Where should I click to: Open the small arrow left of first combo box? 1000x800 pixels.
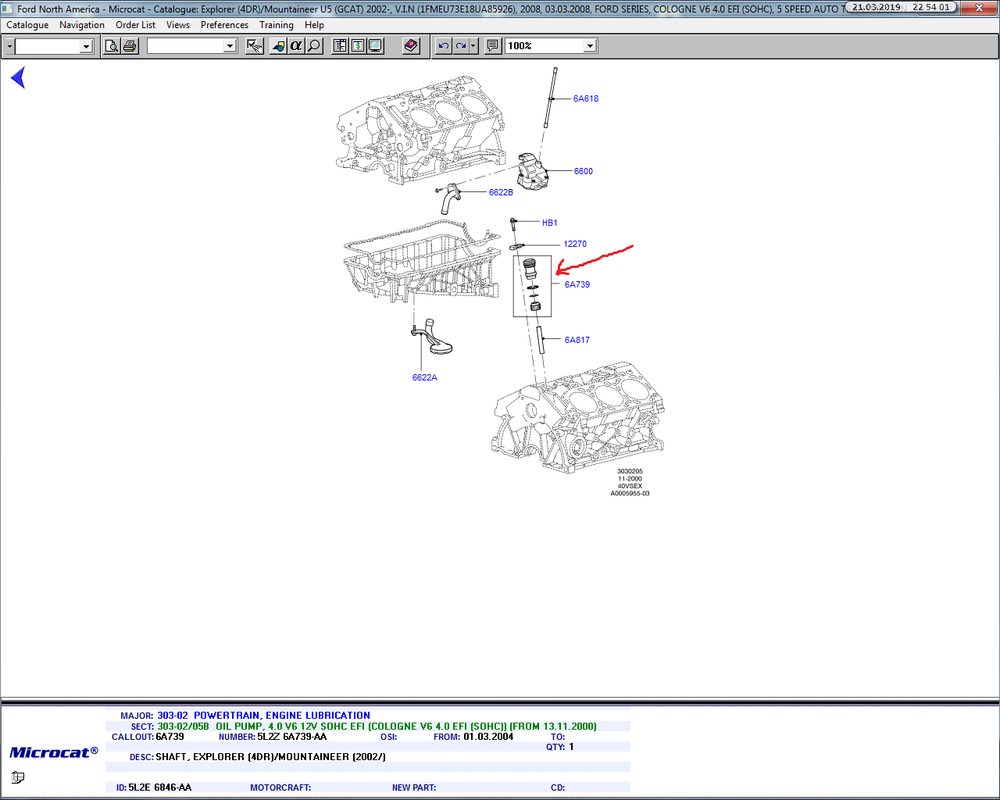[9, 47]
